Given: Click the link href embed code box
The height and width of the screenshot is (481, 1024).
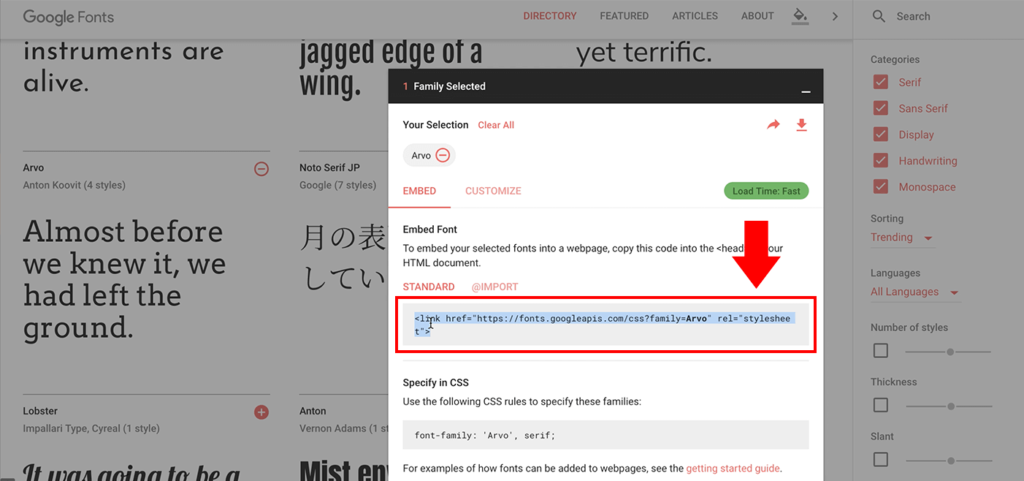Looking at the screenshot, I should click(x=606, y=324).
